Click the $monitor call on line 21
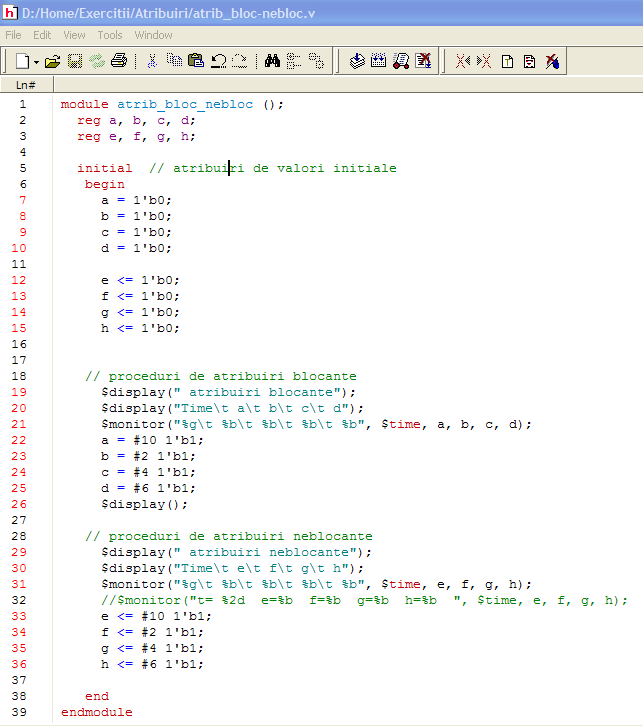The image size is (643, 726). 316,424
